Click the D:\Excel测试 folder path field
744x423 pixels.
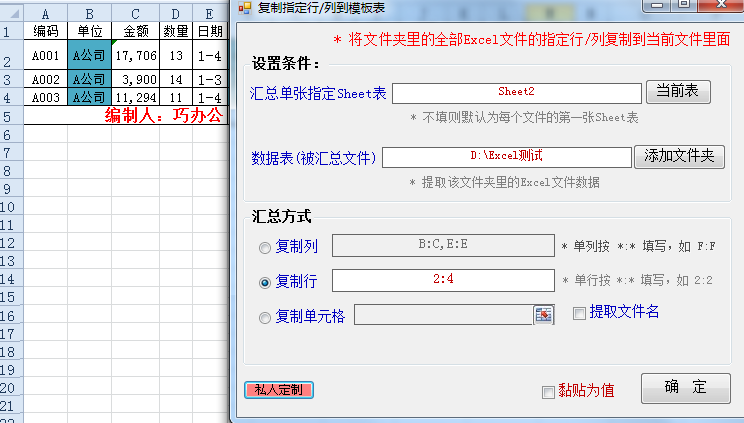pyautogui.click(x=507, y=157)
